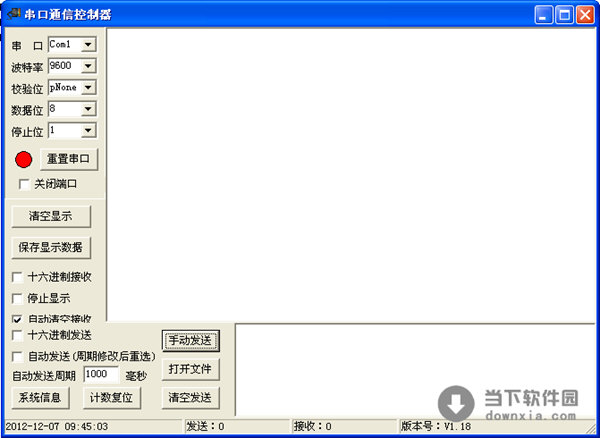Expand the 校验位 pNone dropdown
The image size is (600, 438).
[x=88, y=87]
